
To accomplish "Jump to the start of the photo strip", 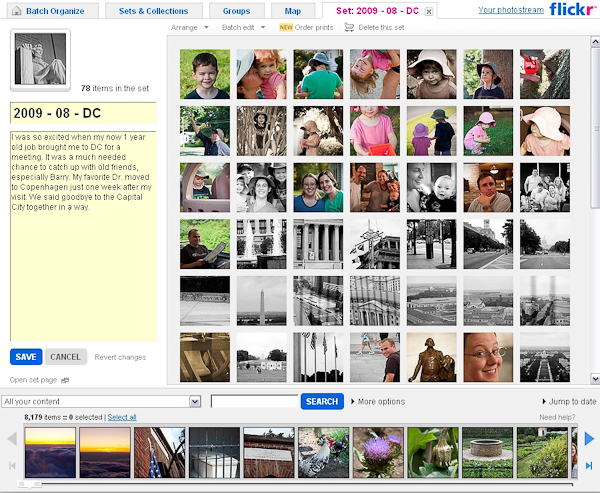I will [12, 466].
